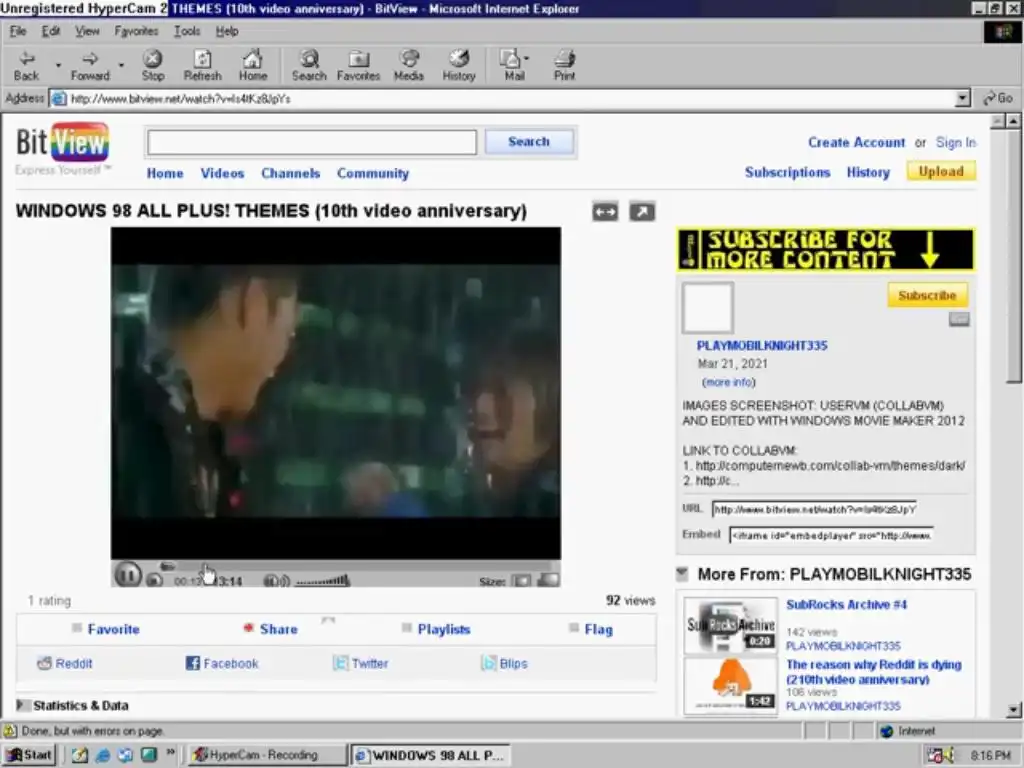Screen dimensions: 1024x768
Task: Open the Tools menu
Action: click(x=187, y=31)
